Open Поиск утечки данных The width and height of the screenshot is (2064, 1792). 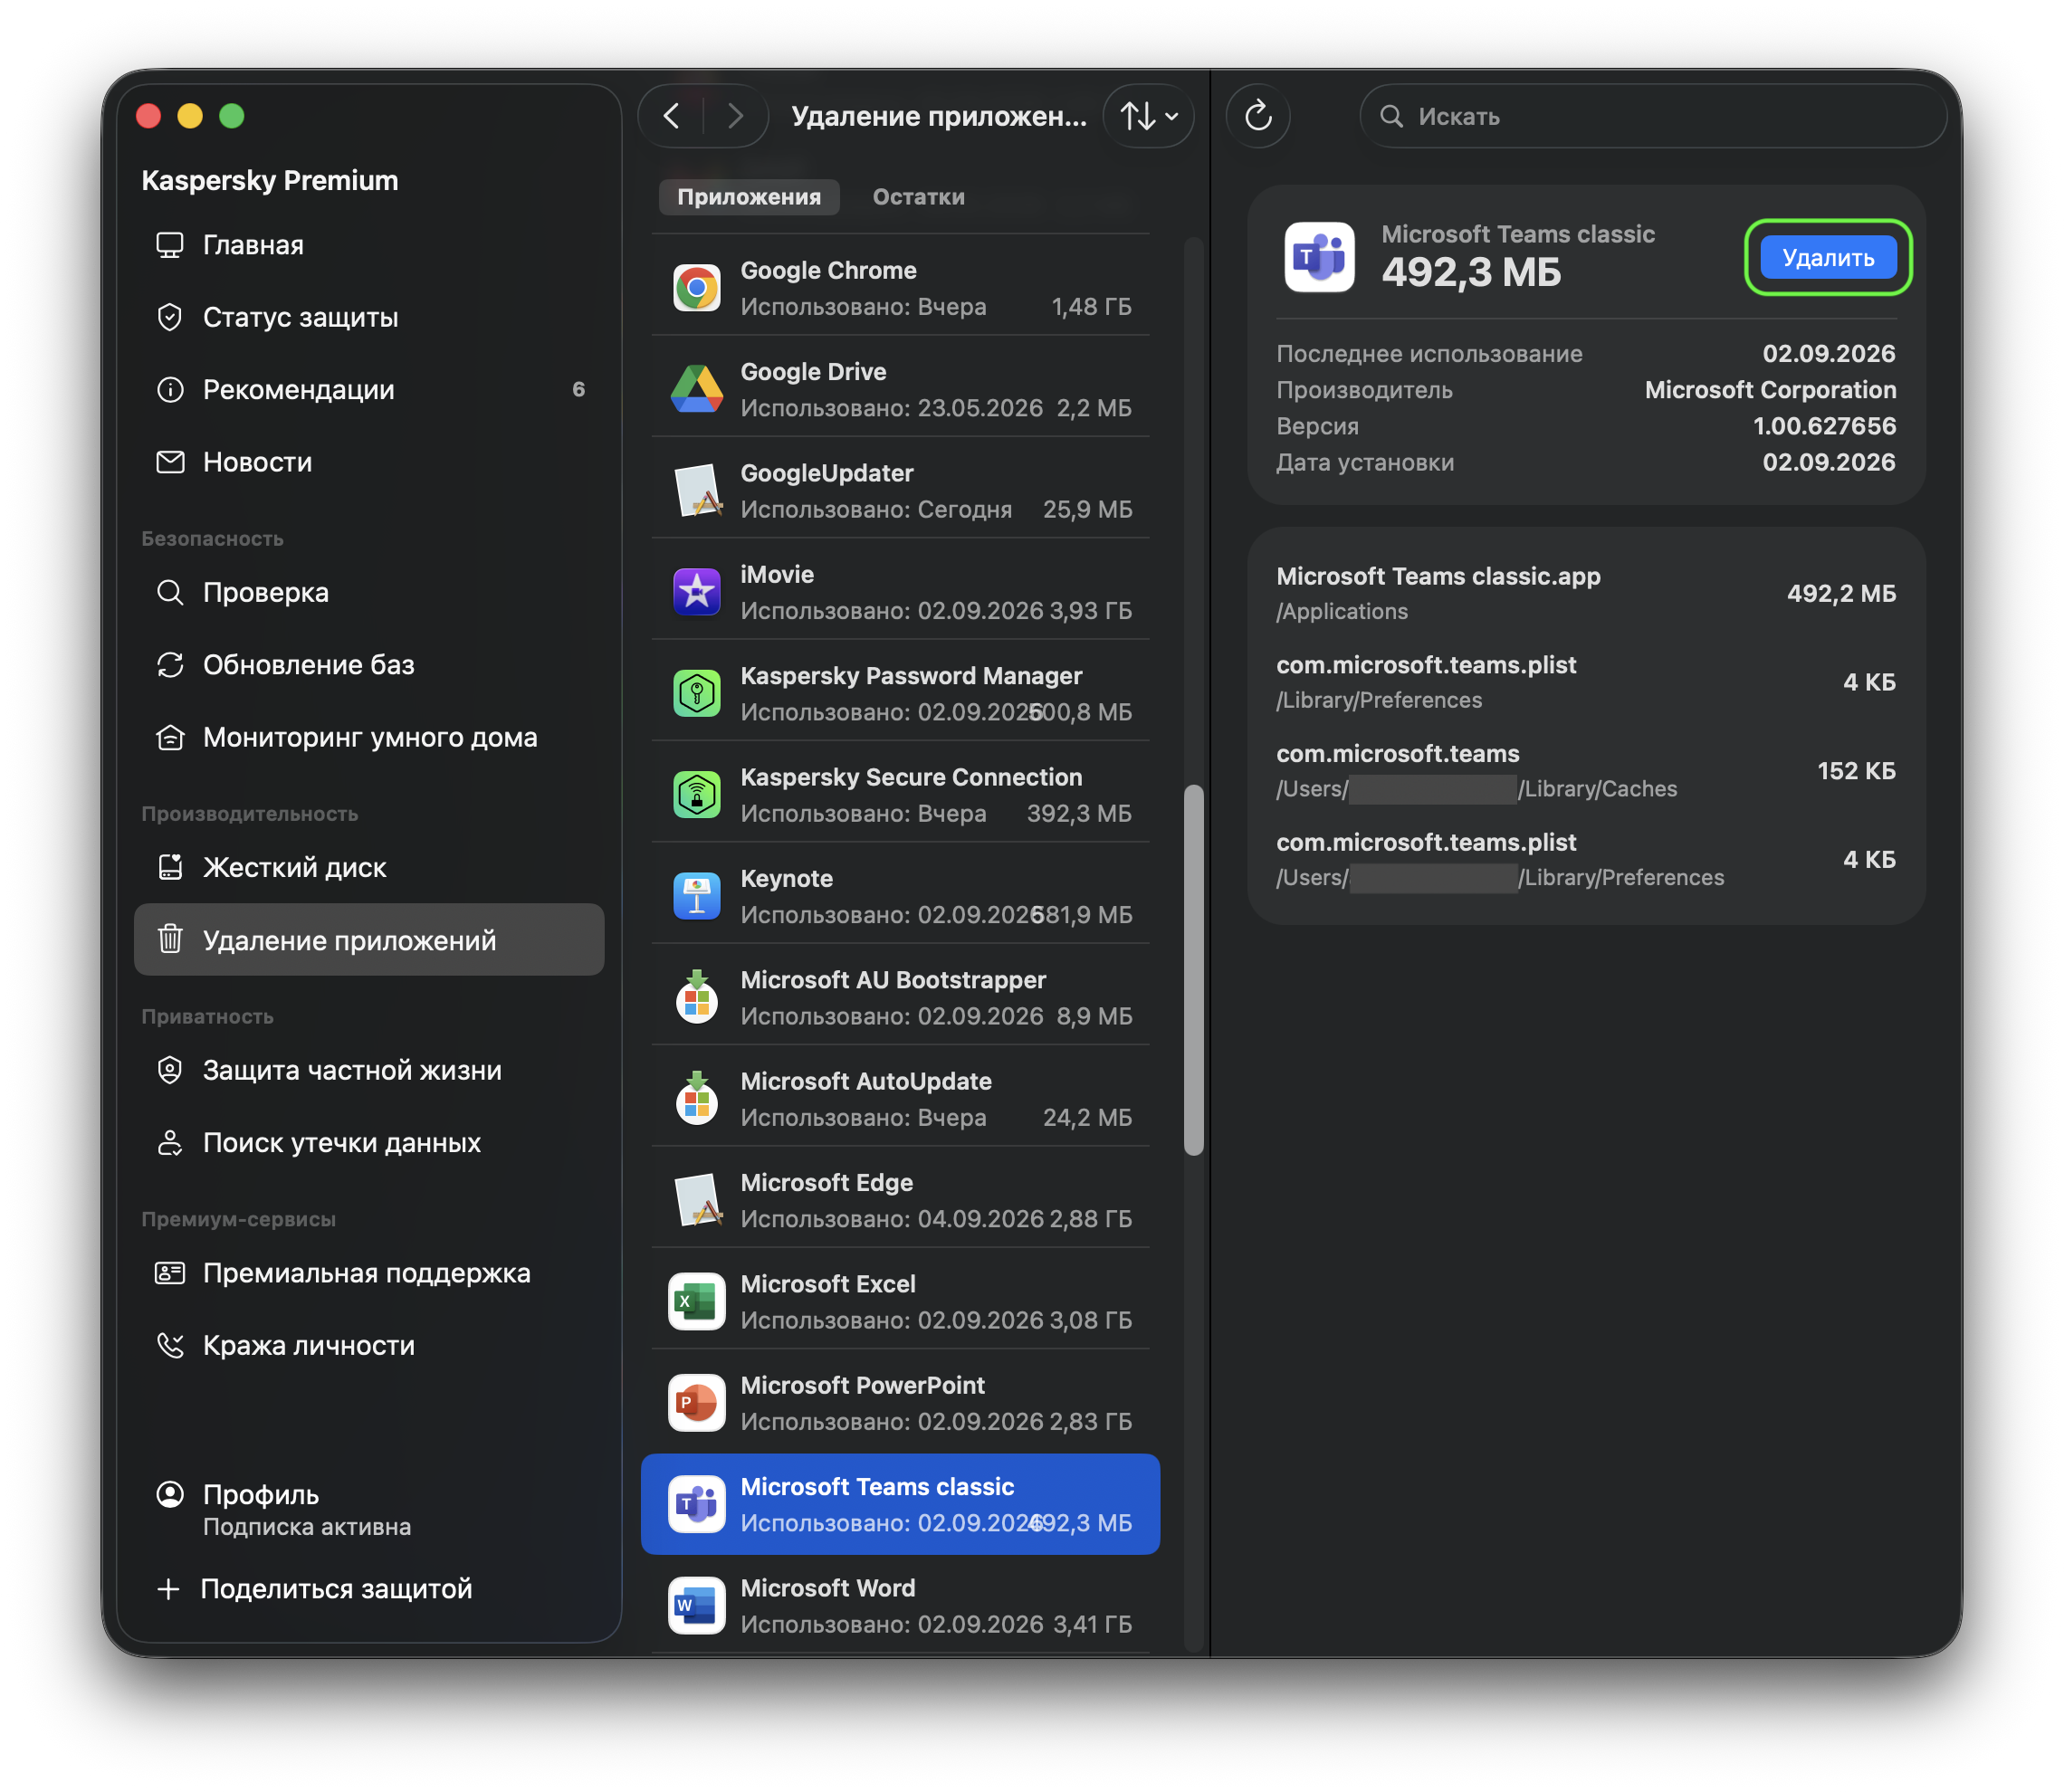[x=369, y=1143]
